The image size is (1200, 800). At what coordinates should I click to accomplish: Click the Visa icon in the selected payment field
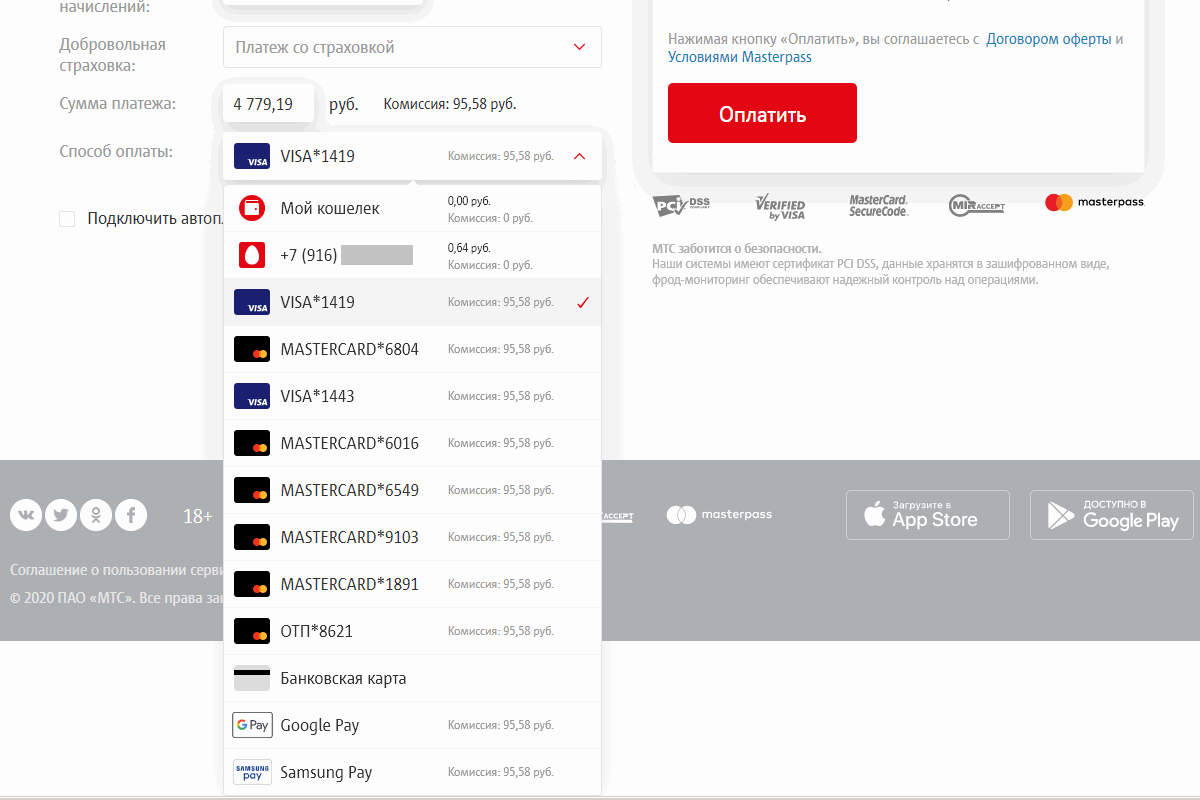click(x=252, y=156)
